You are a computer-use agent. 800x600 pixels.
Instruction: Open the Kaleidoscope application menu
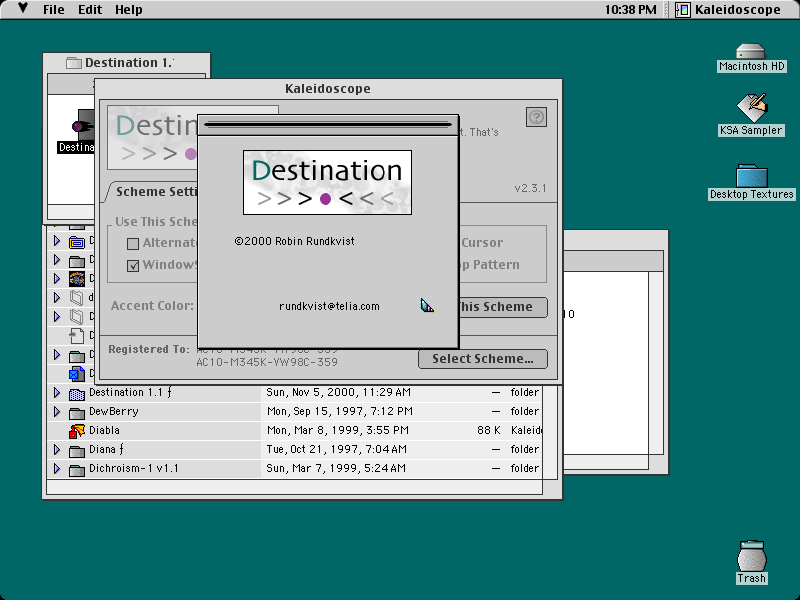pos(728,10)
